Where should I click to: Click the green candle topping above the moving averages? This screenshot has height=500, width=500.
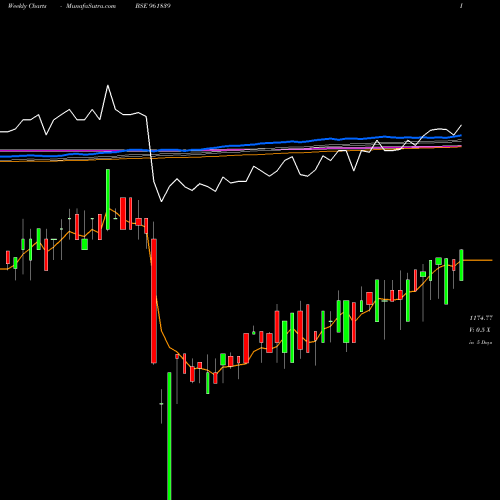(x=108, y=199)
